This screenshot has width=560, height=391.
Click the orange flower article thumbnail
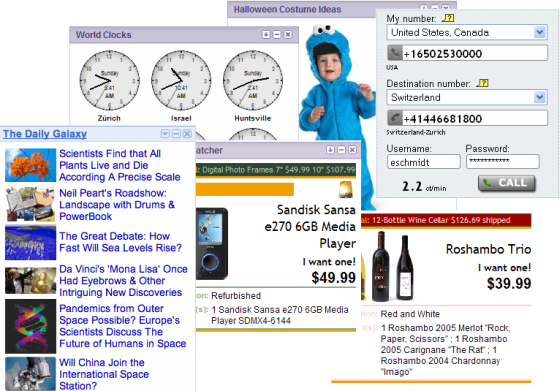coord(31,165)
